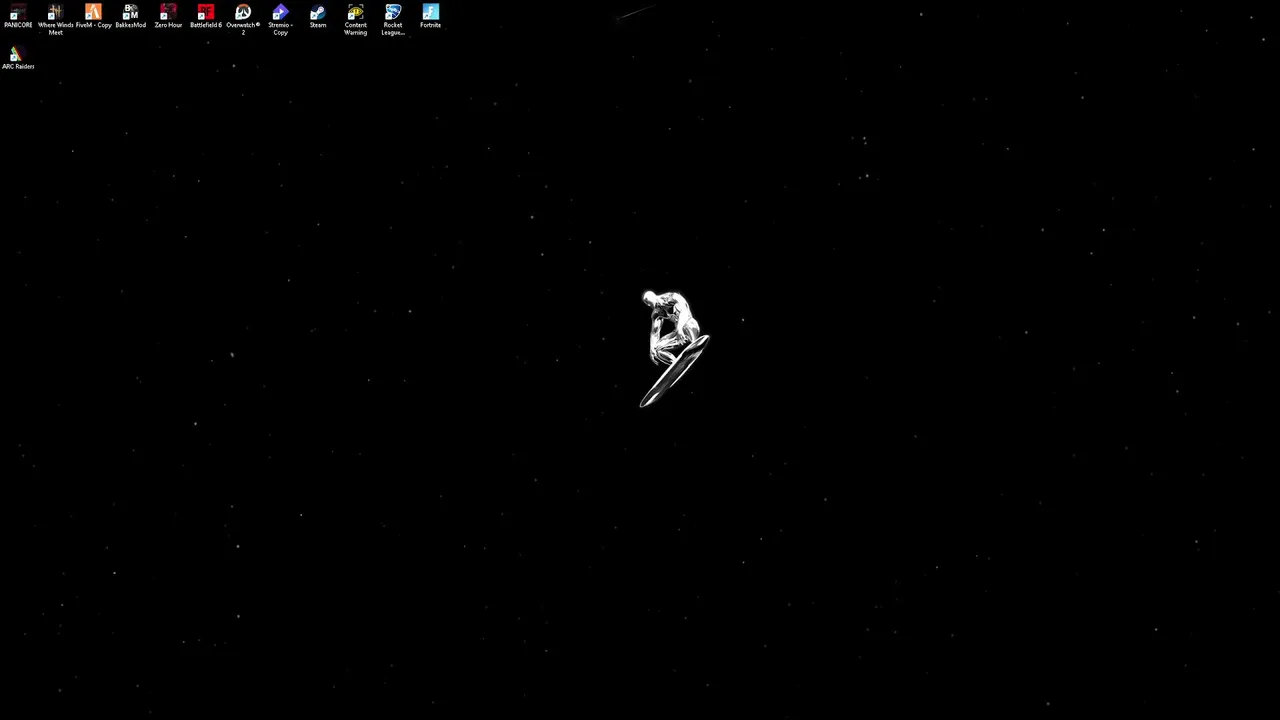Click the Steam desktop shortcut
Viewport: 1280px width, 720px height.
(x=318, y=16)
